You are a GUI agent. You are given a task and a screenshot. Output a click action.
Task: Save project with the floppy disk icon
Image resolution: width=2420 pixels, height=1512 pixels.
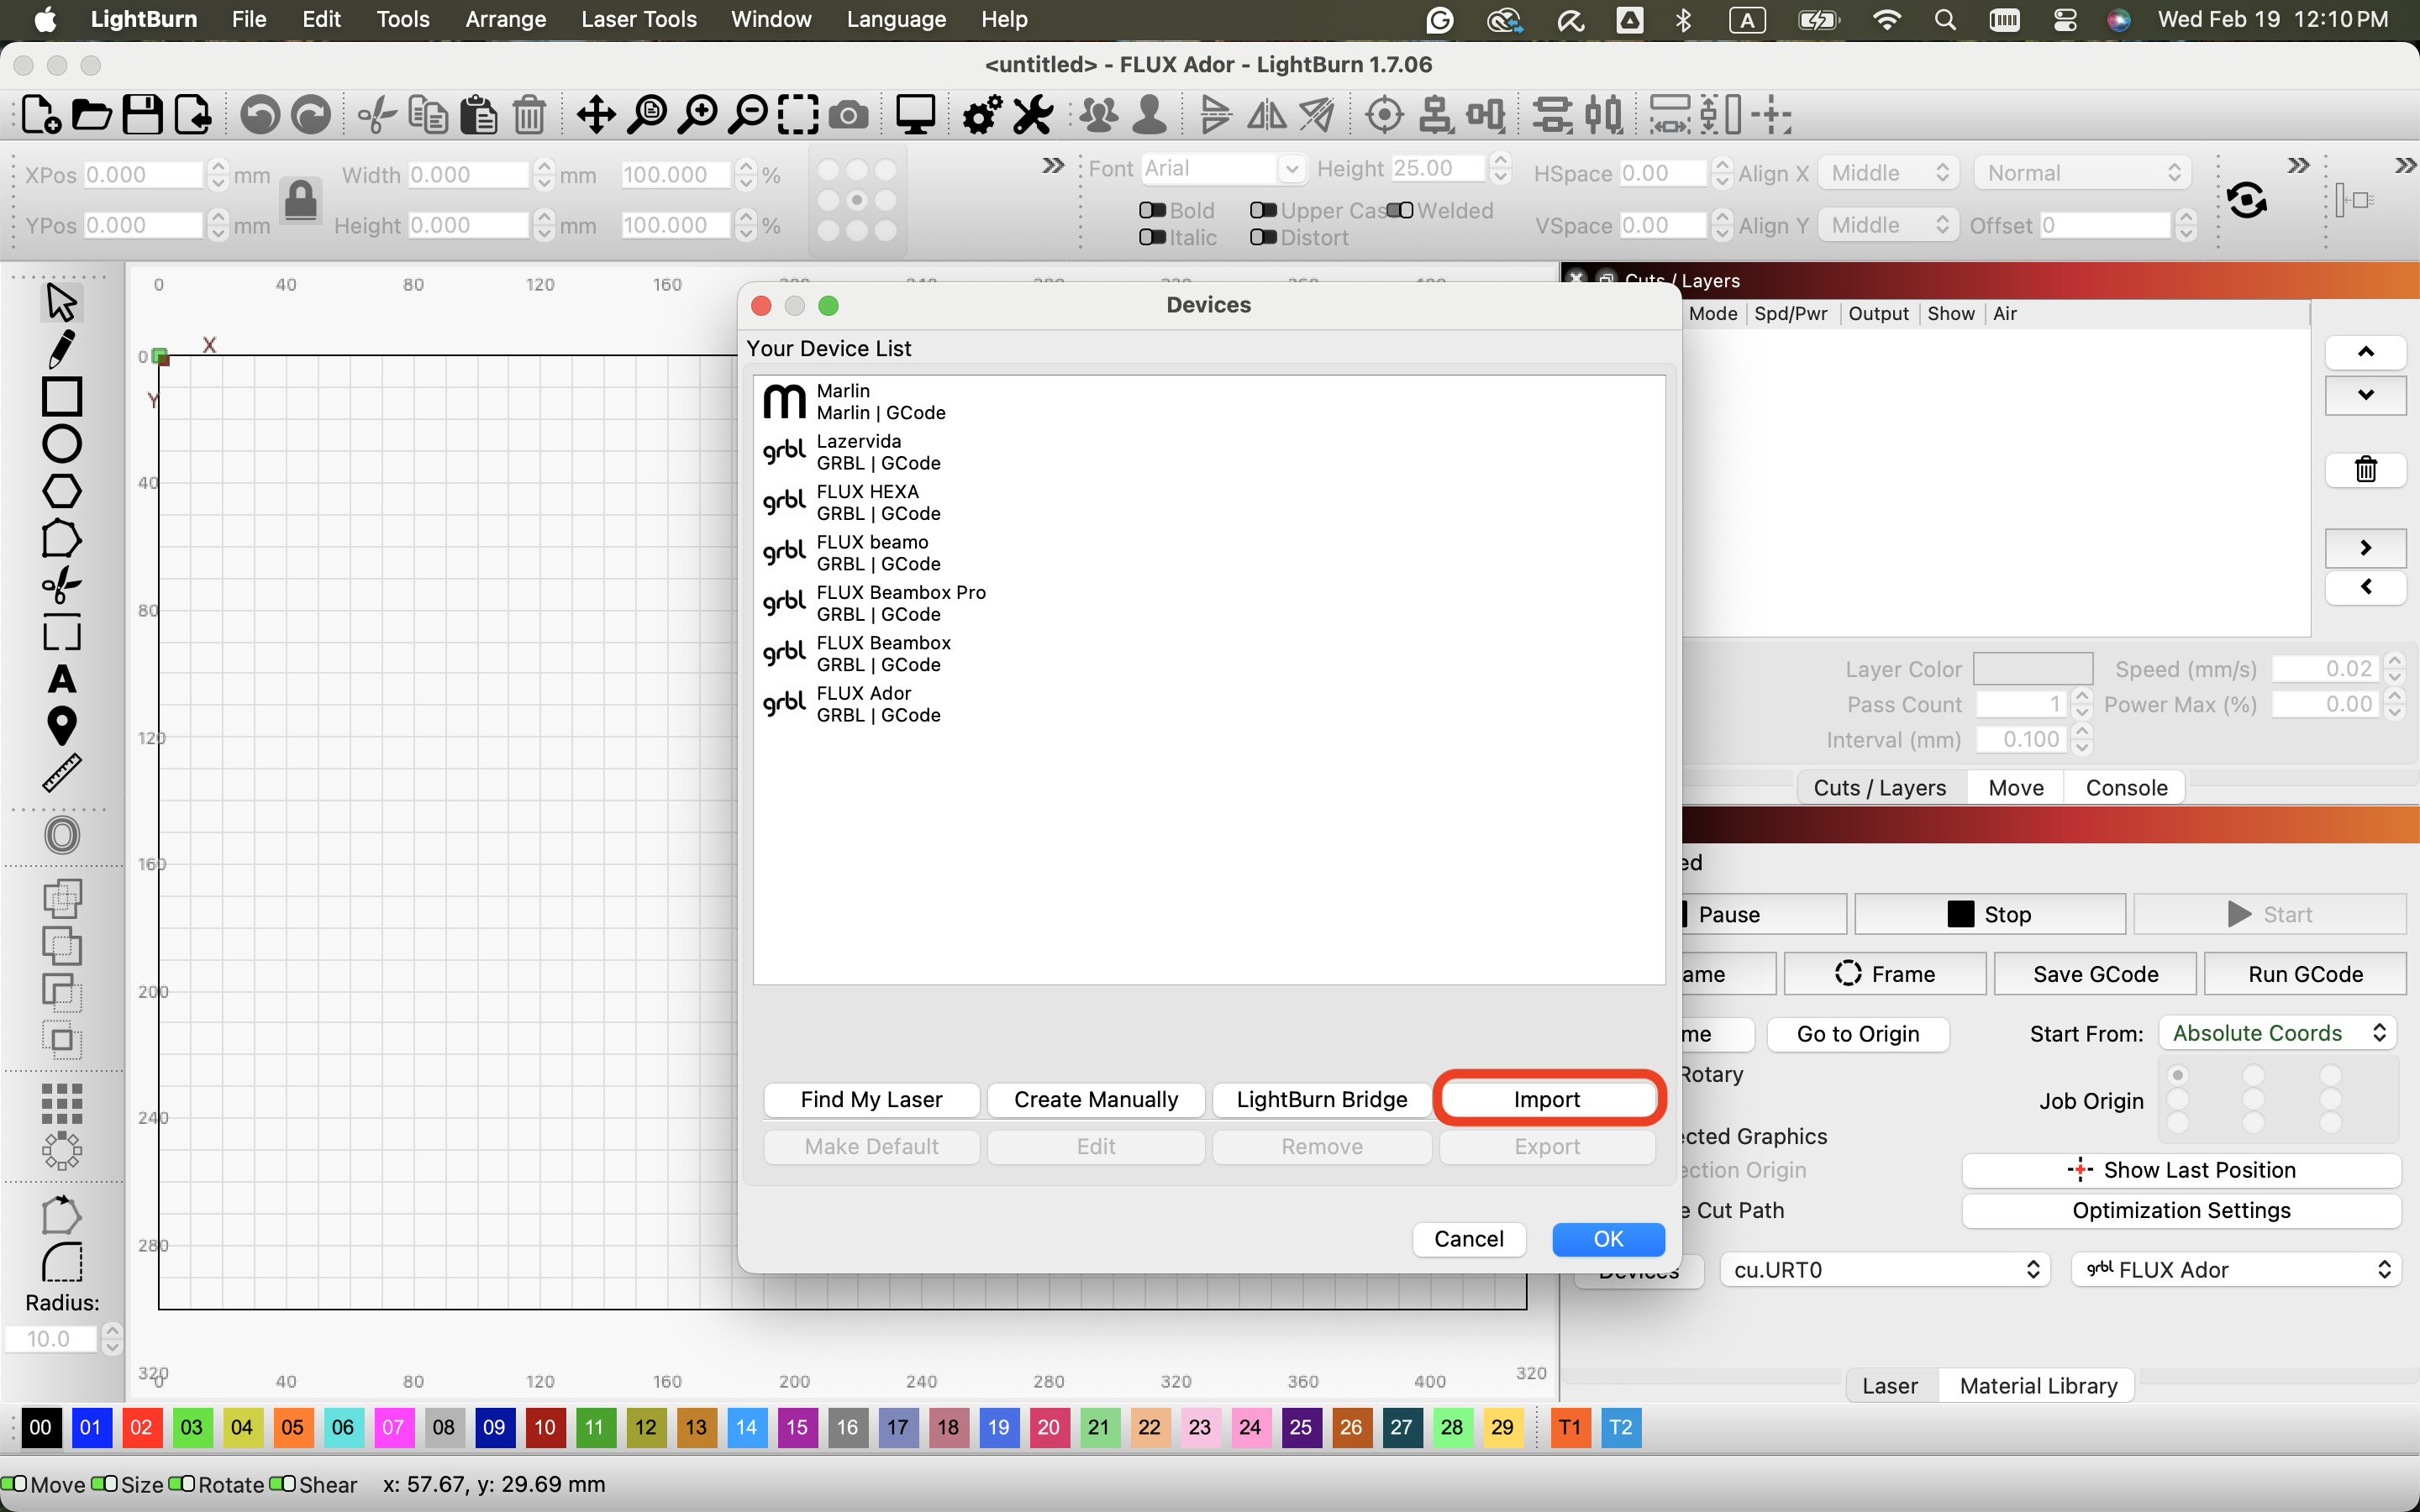click(142, 115)
